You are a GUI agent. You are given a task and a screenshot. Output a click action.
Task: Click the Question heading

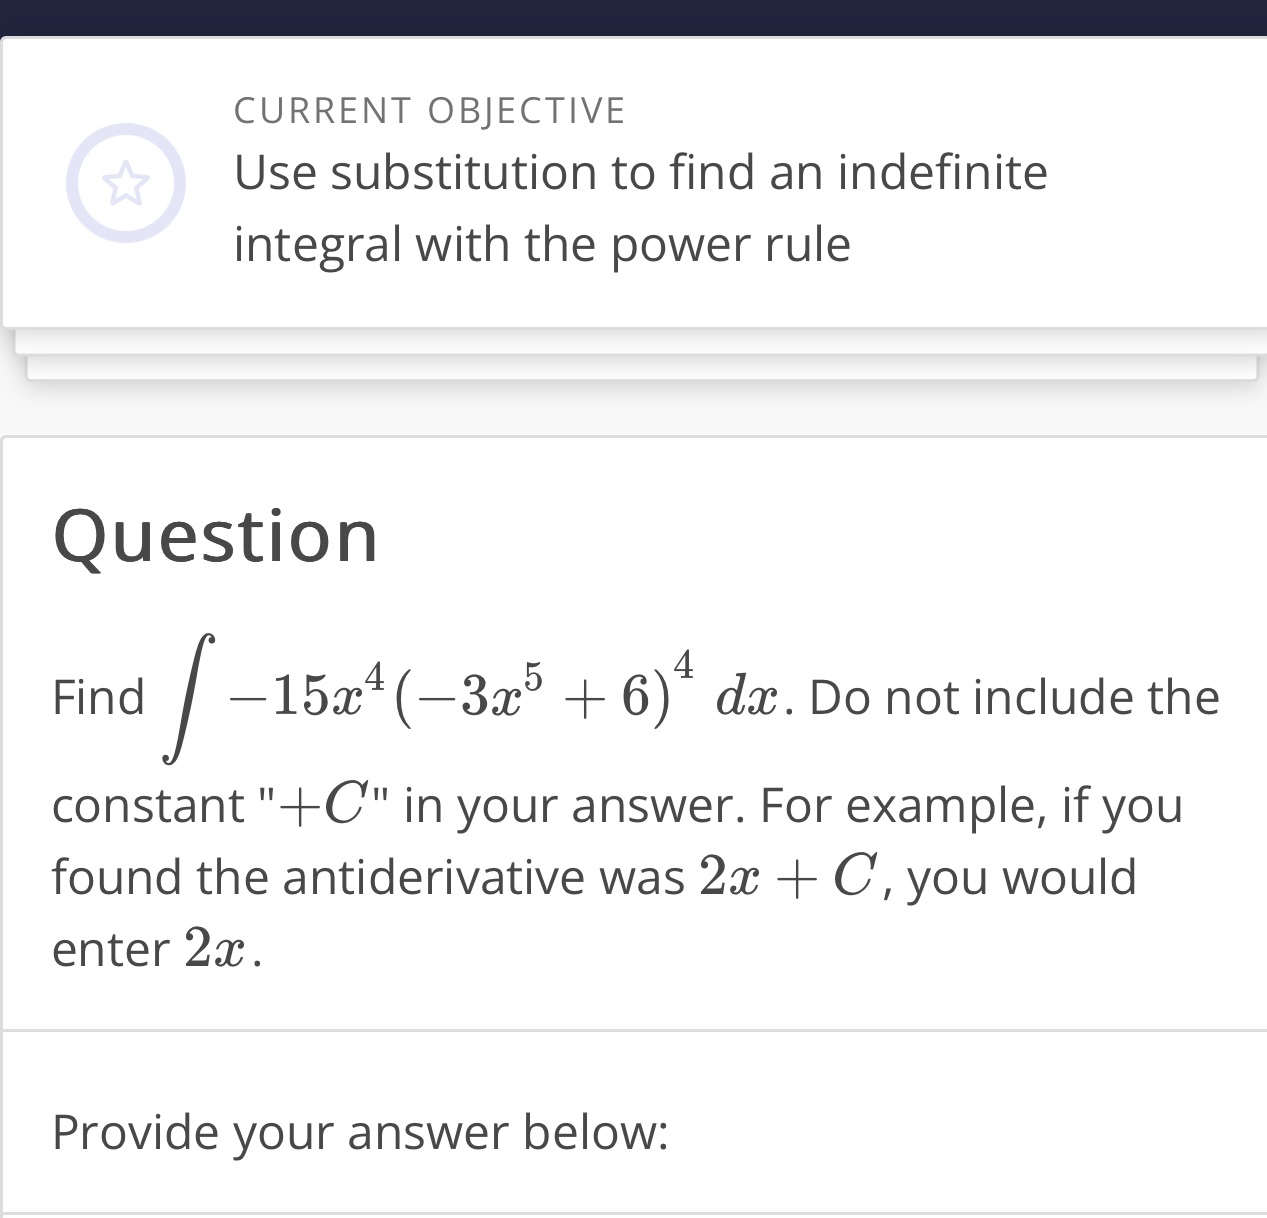(215, 533)
